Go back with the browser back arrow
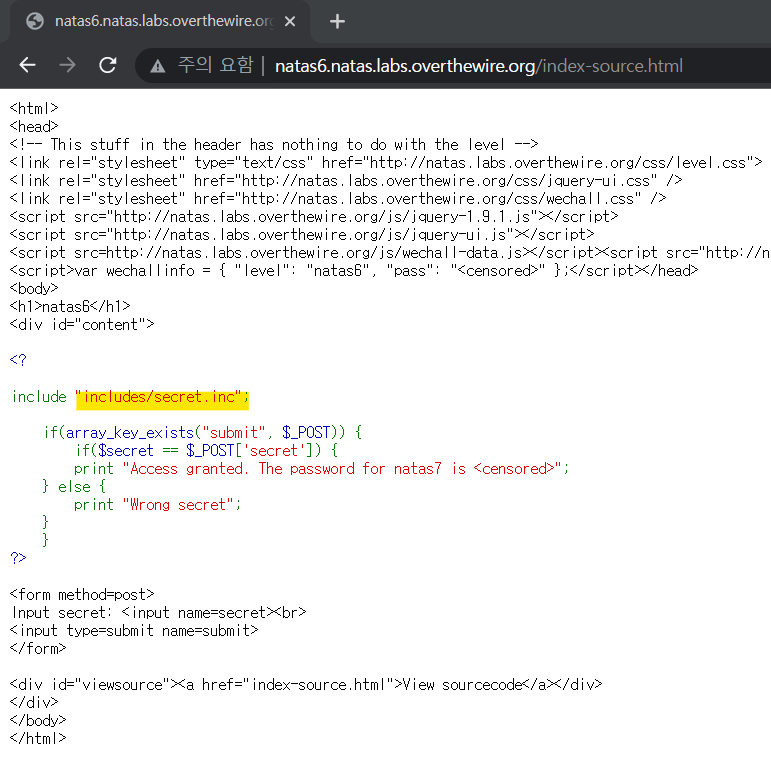The width and height of the screenshot is (771, 765). [x=28, y=65]
